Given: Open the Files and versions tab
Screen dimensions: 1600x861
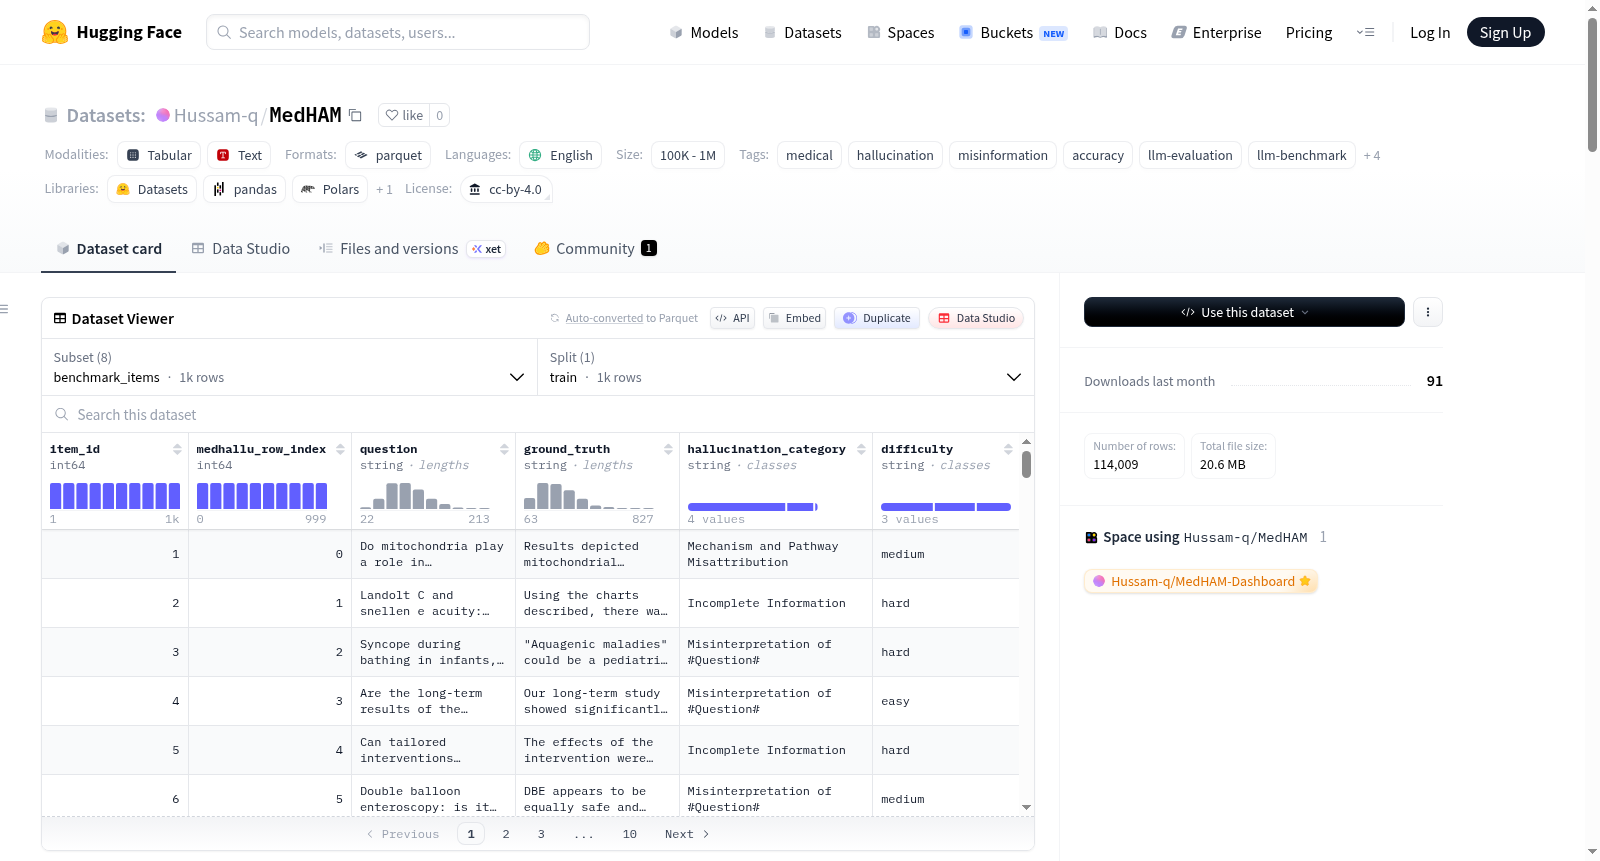Looking at the screenshot, I should [x=412, y=248].
